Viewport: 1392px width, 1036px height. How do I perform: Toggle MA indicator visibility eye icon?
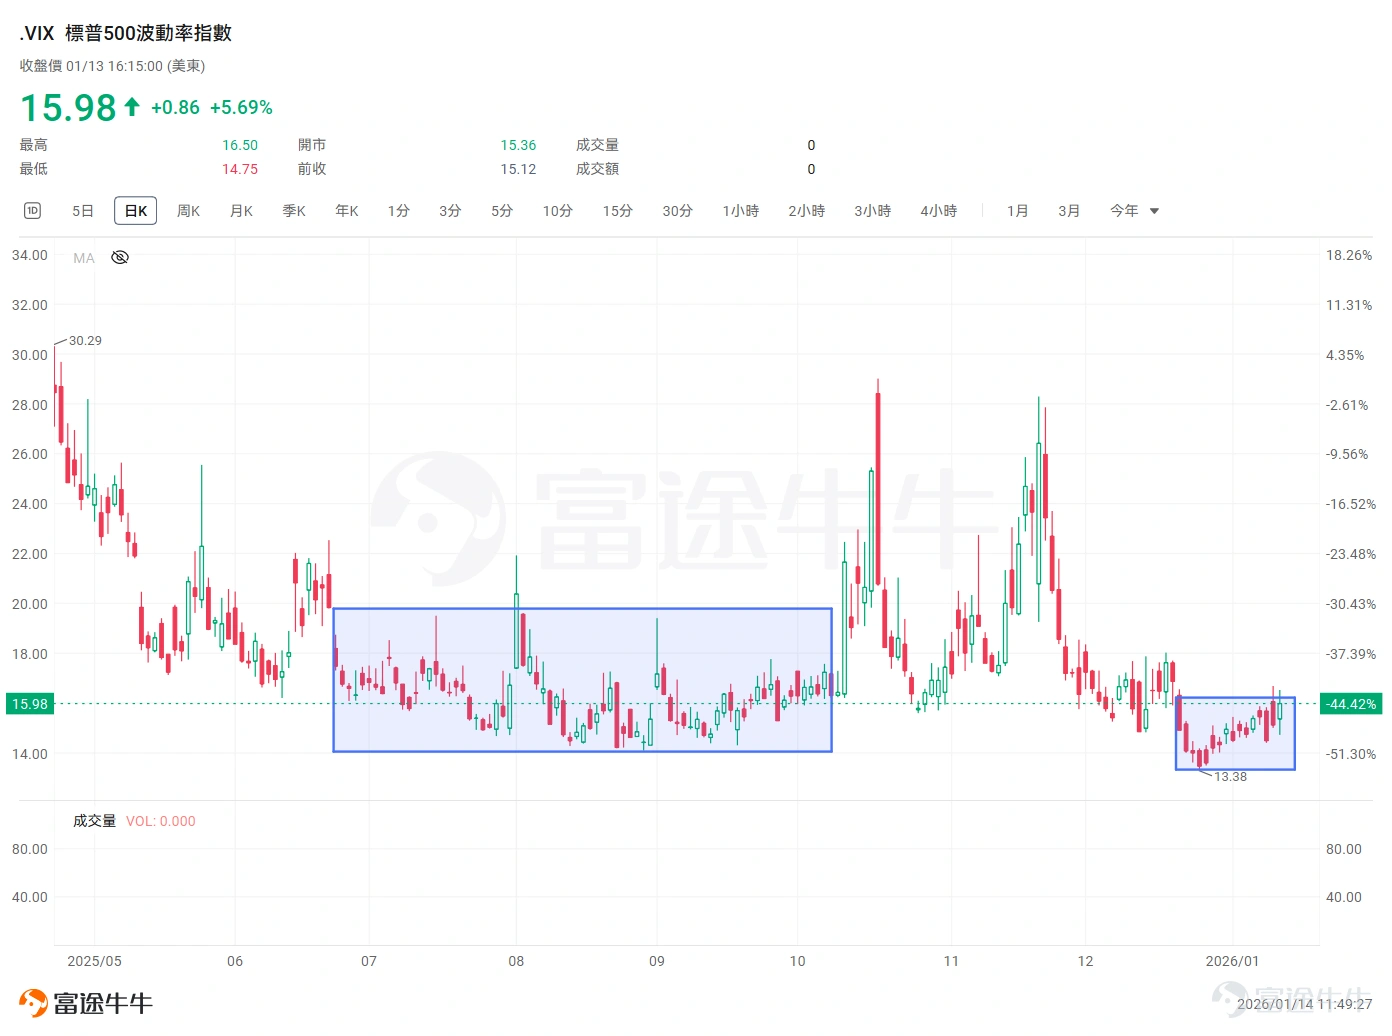pos(120,258)
